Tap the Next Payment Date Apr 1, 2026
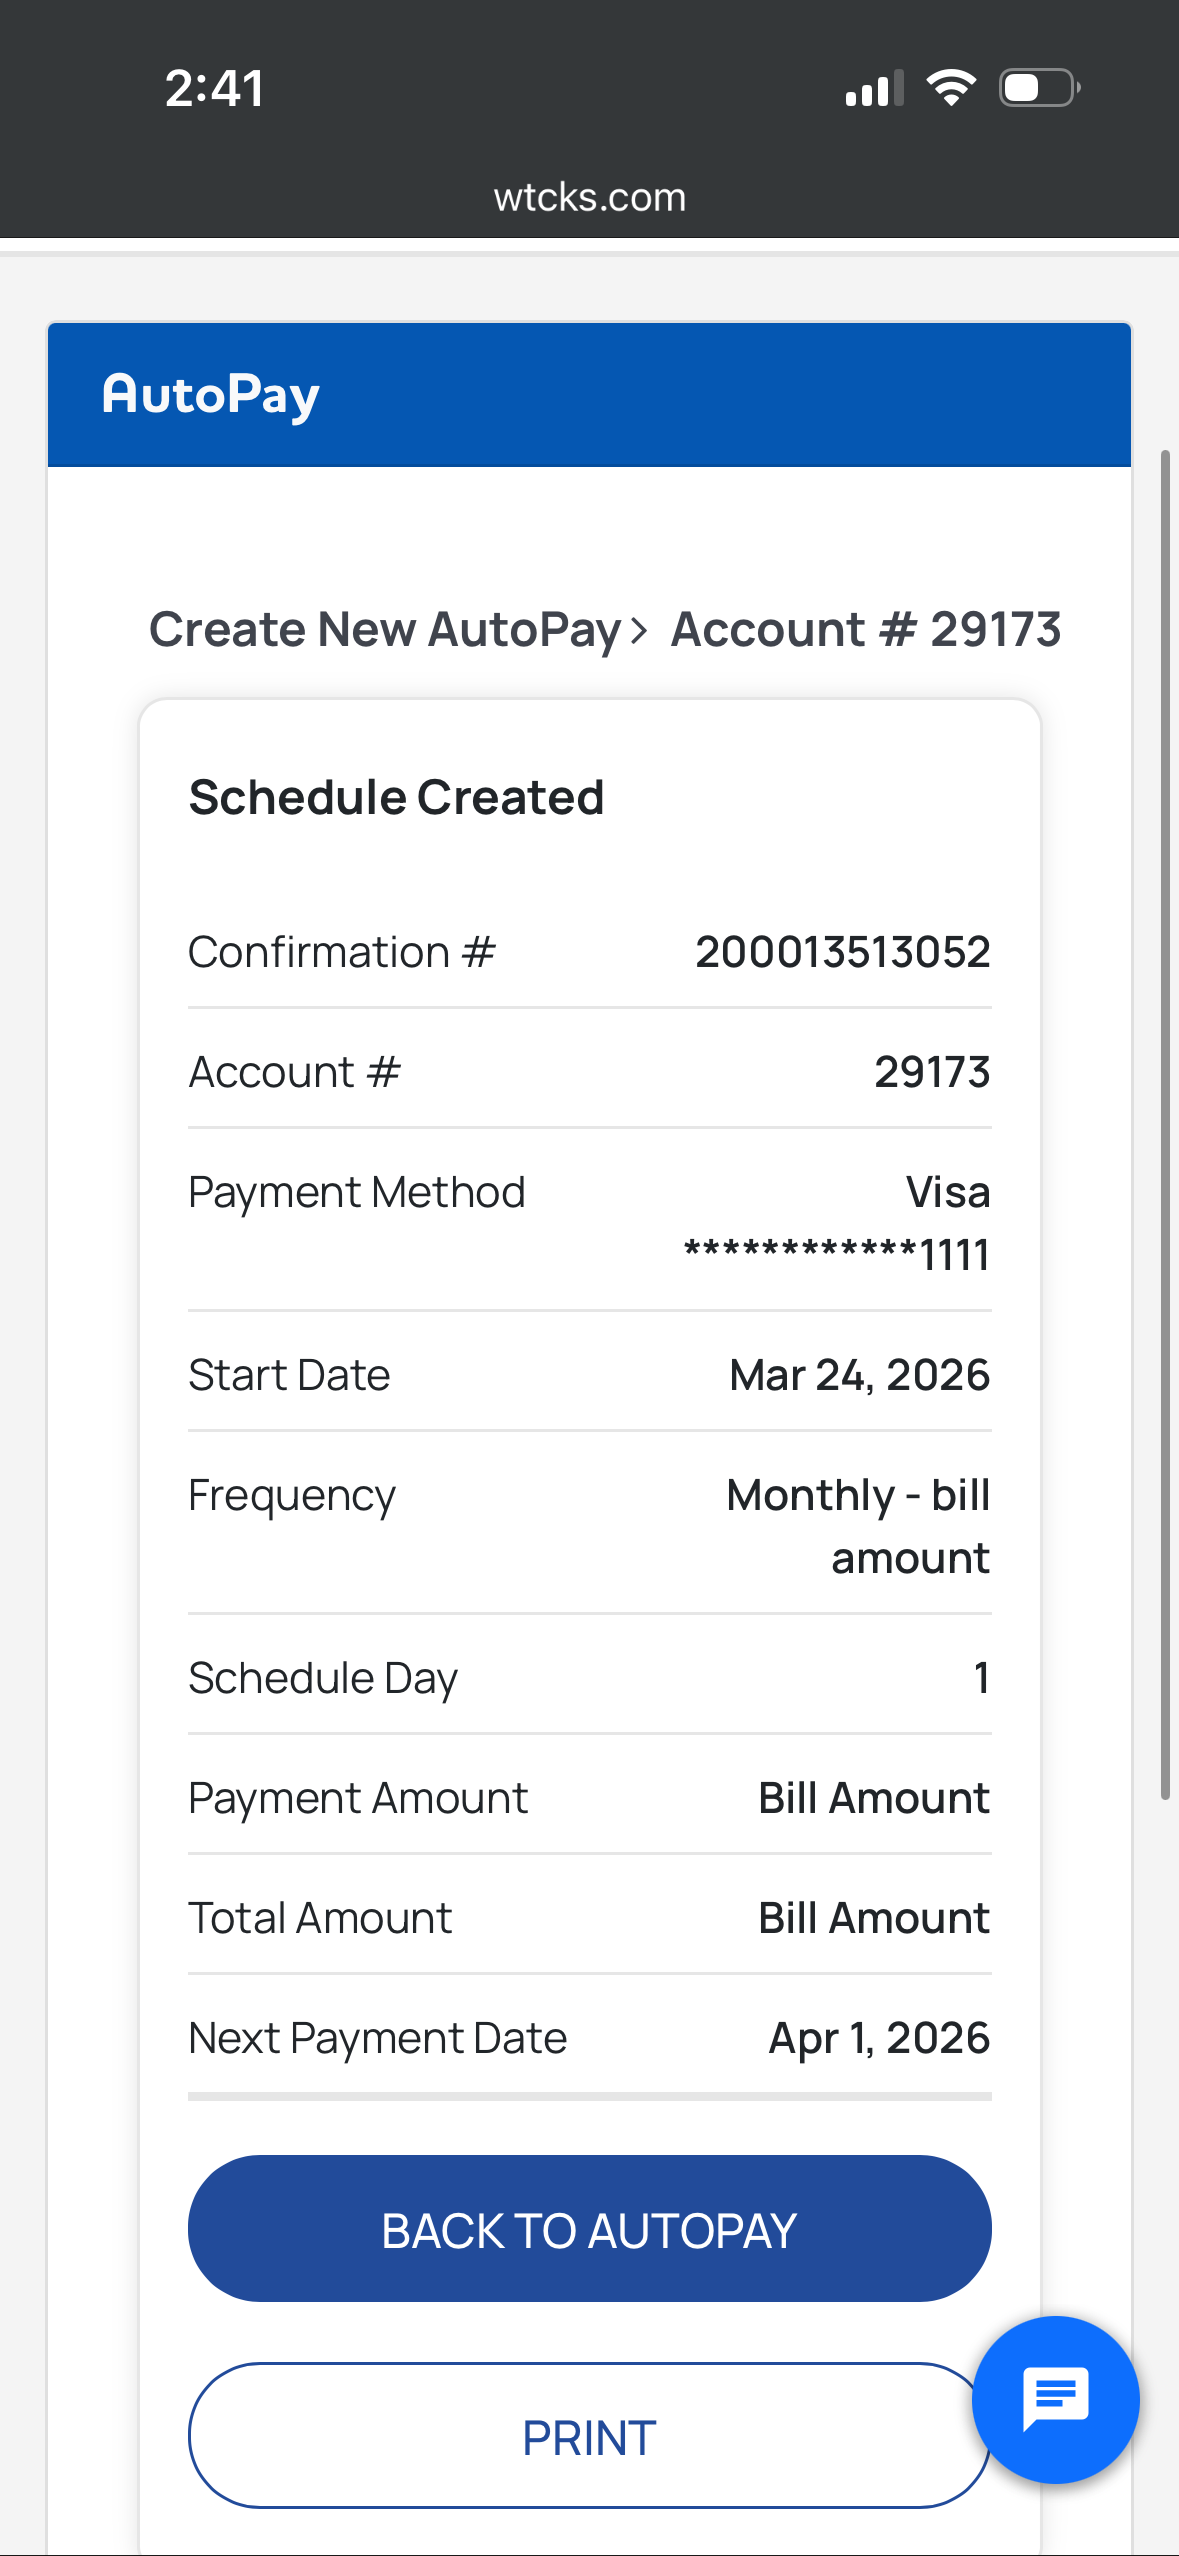Image resolution: width=1179 pixels, height=2556 pixels. (x=878, y=2038)
